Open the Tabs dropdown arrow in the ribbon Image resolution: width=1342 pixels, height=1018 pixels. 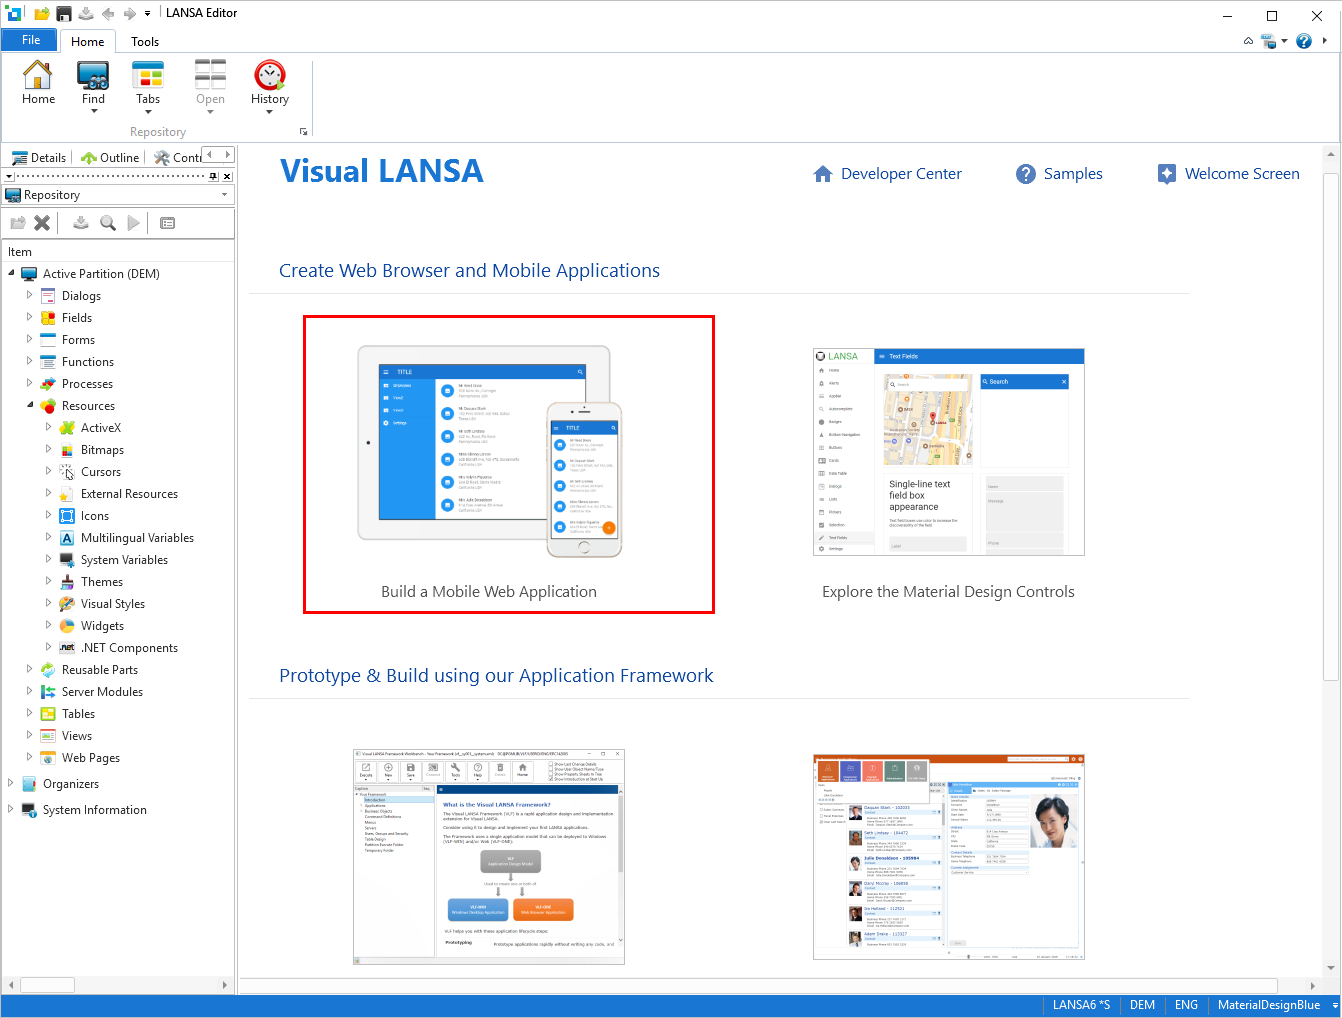pos(148,111)
